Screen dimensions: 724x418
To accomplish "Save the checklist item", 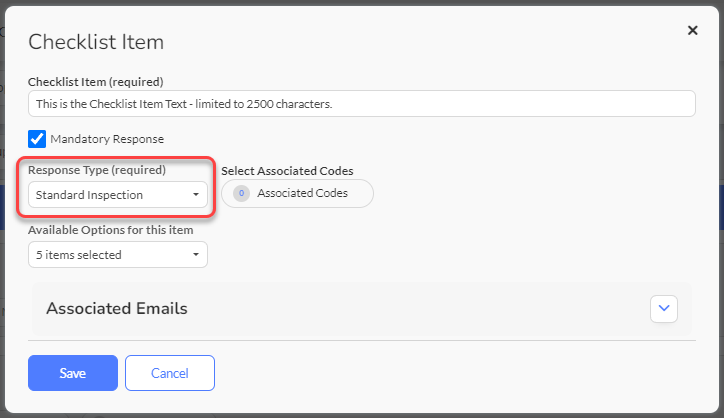I will click(73, 373).
